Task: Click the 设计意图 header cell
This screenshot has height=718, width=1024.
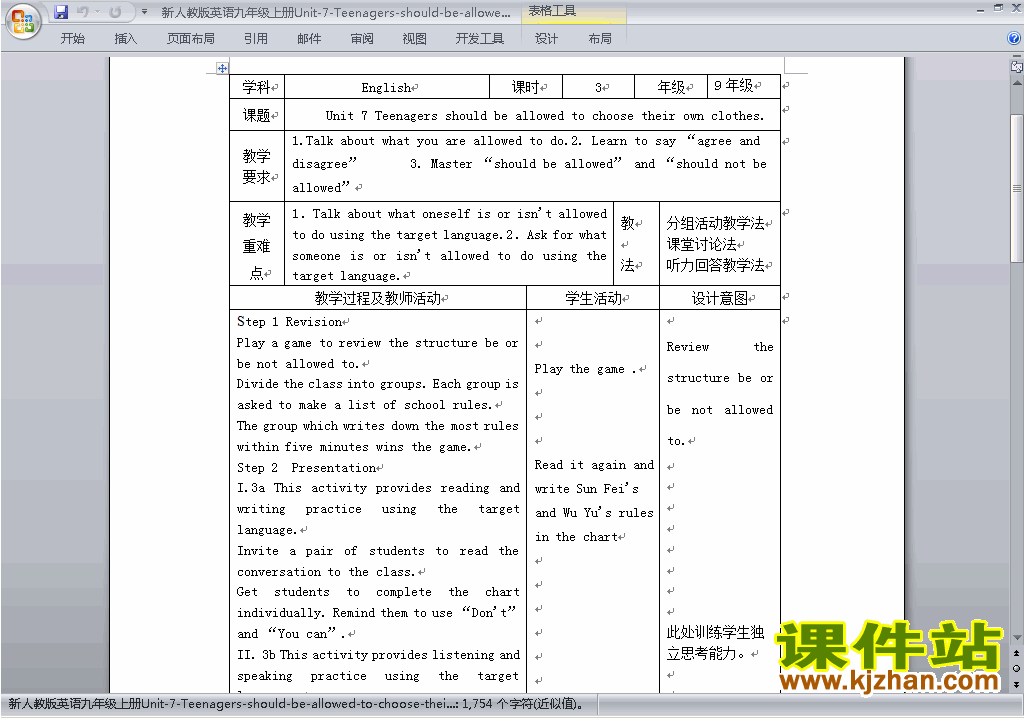Action: point(720,299)
